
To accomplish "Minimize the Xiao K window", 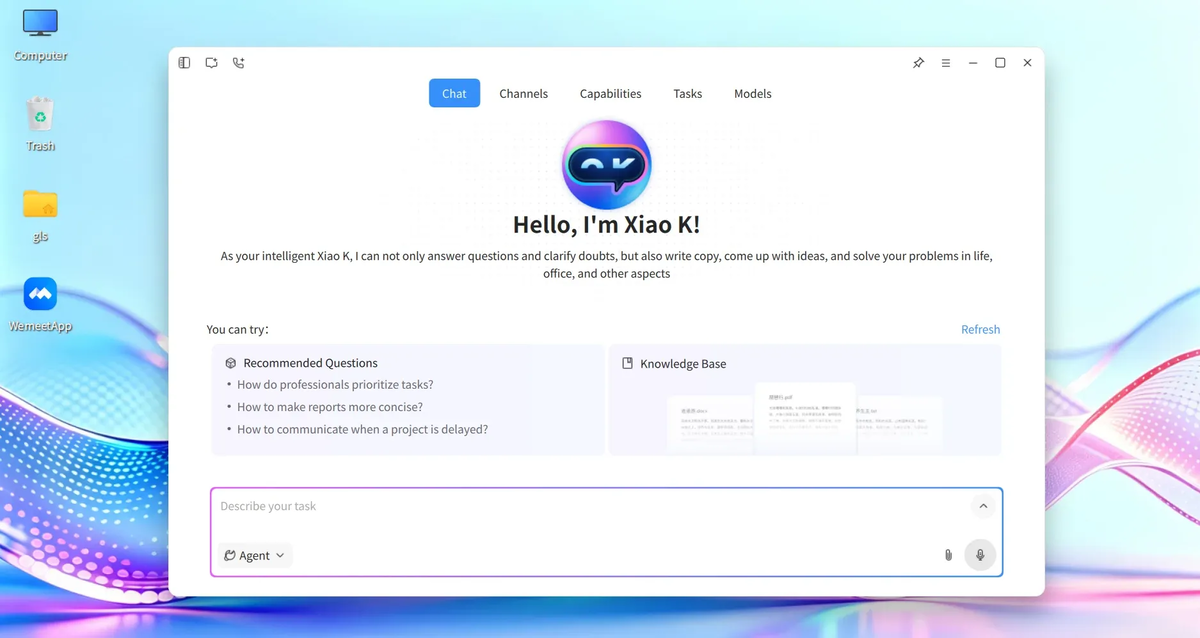I will tap(972, 63).
